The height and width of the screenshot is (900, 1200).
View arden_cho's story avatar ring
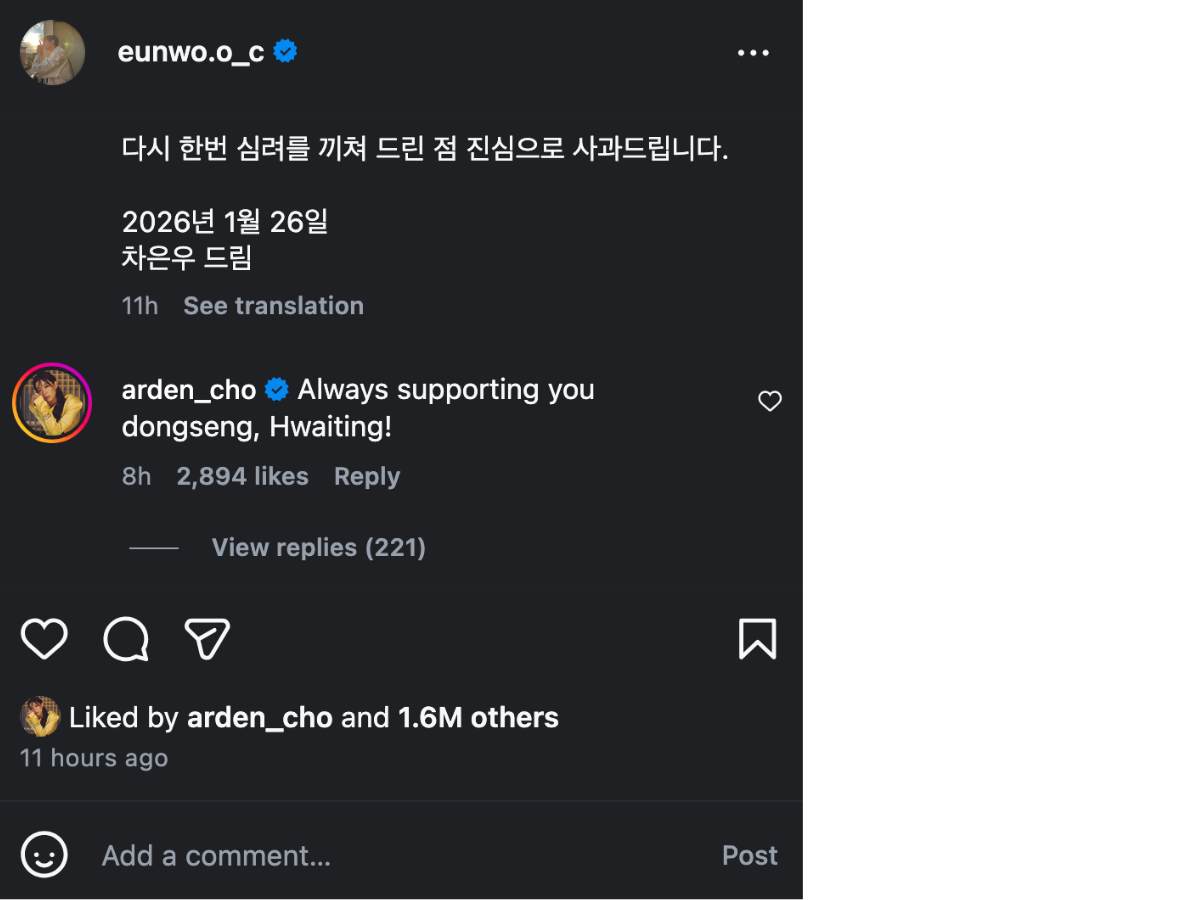(52, 403)
